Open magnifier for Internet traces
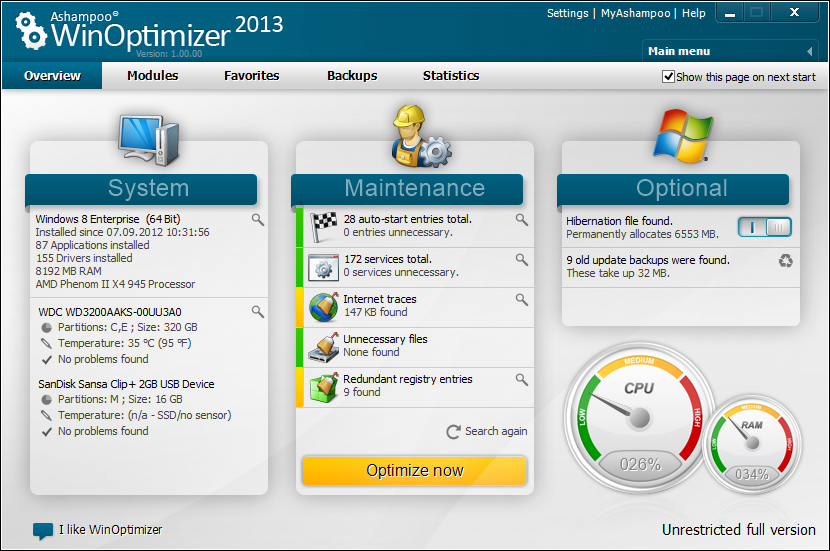Image resolution: width=830 pixels, height=551 pixels. [522, 300]
